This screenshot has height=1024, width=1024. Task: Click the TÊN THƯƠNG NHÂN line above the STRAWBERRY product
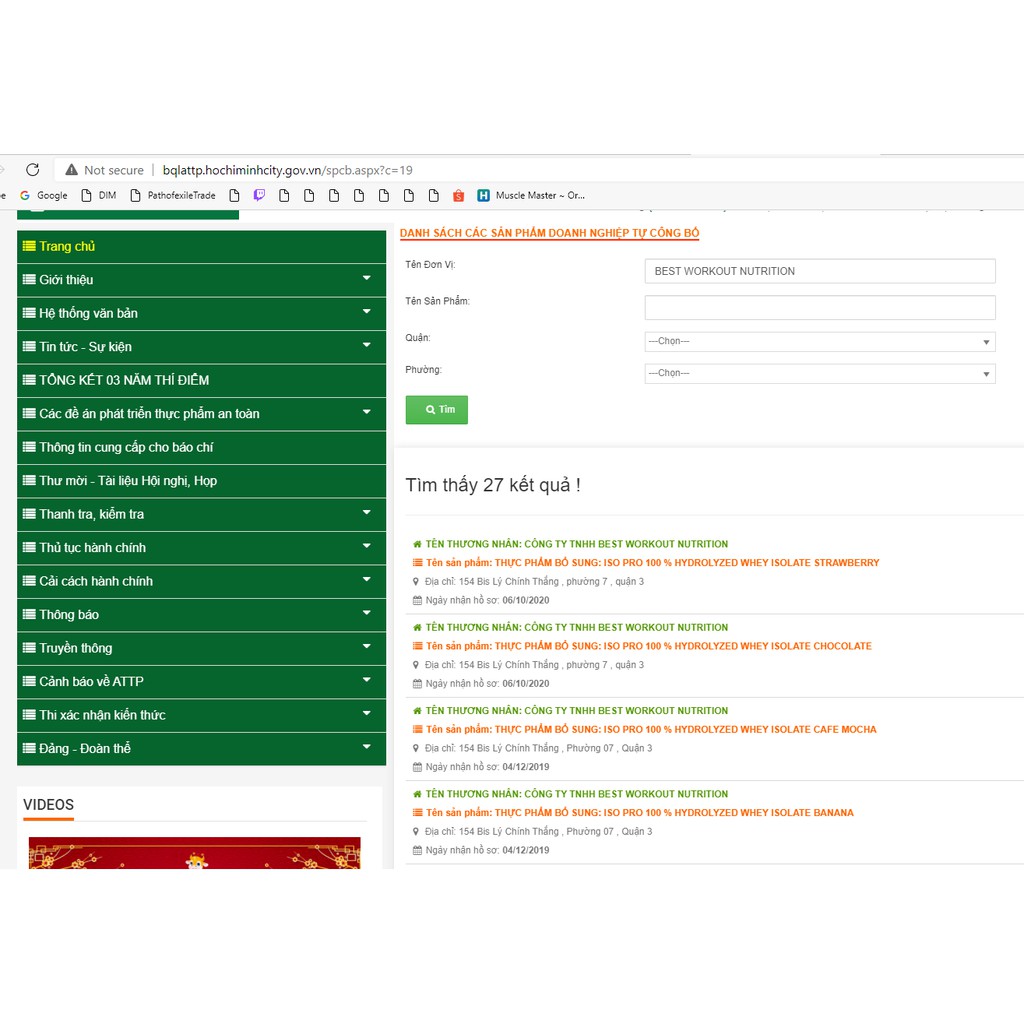pyautogui.click(x=577, y=544)
